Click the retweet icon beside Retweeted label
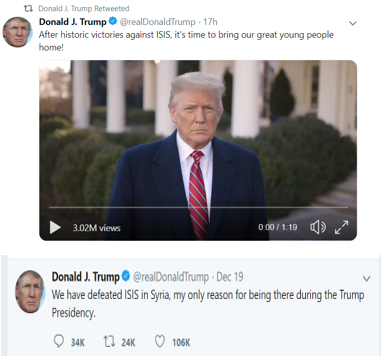This screenshot has width=384, height=360. tap(29, 8)
